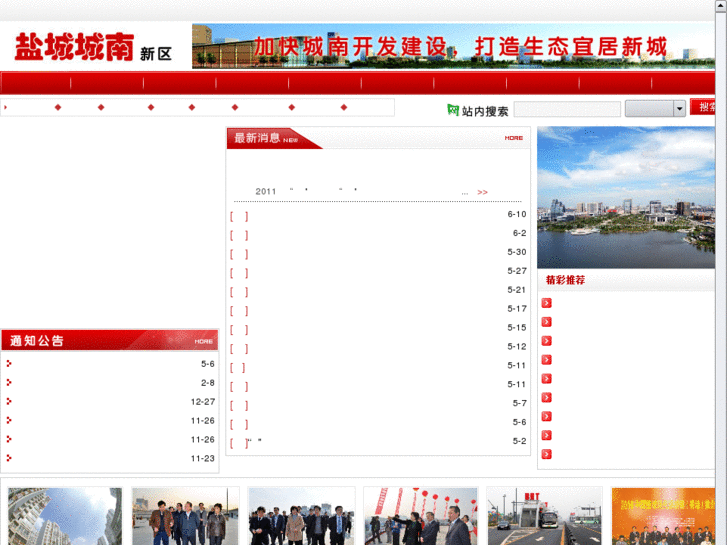
Task: Click the first red arrow icon under 精彩推荐
Action: pos(547,303)
